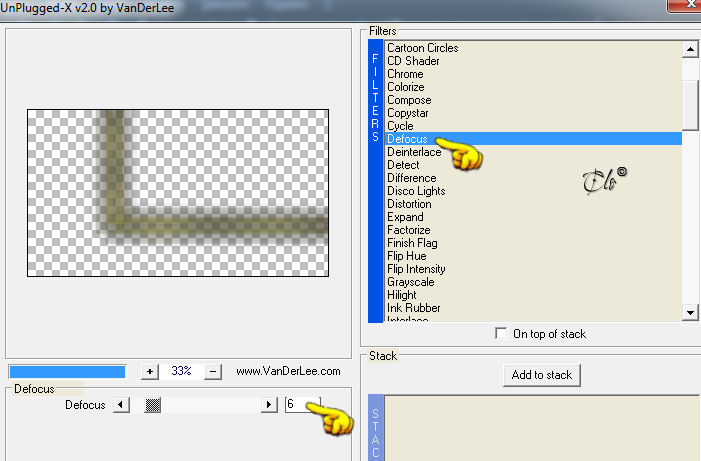Image resolution: width=701 pixels, height=461 pixels.
Task: Click the filters list scroll down arrow
Action: tap(690, 313)
